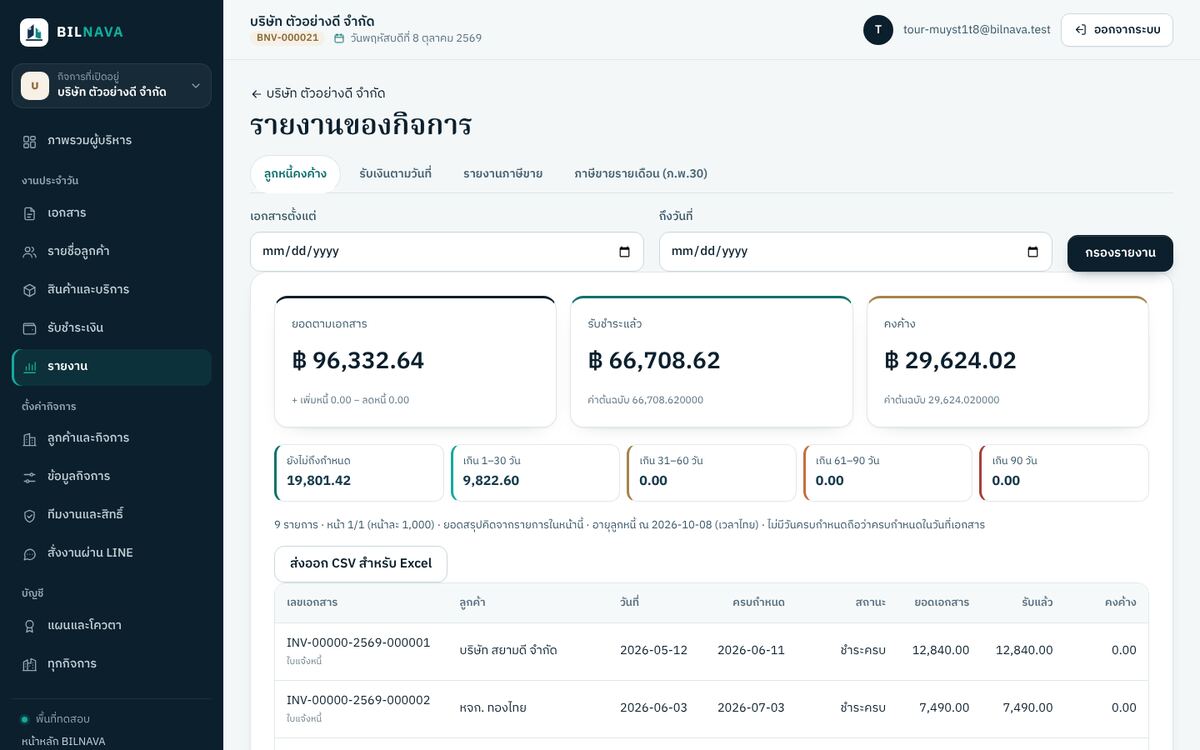The height and width of the screenshot is (750, 1200).
Task: Open calendar picker for ถึงวันที่ date
Action: [x=1033, y=252]
